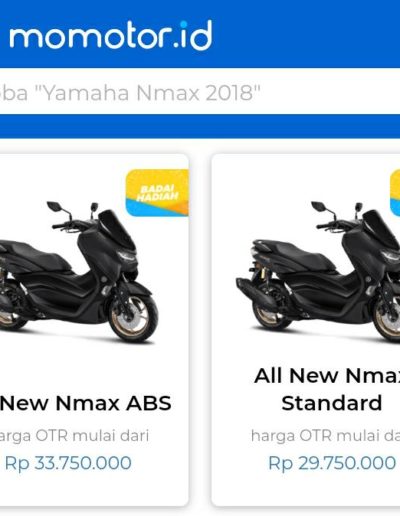Select the partial Badai Hadiah badge on Standard card
This screenshot has width=400, height=516.
(x=395, y=193)
